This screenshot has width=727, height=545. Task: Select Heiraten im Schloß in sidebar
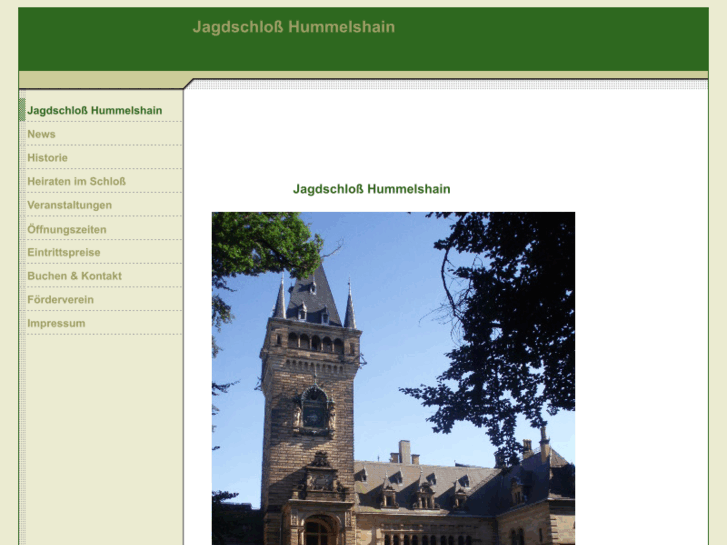77,181
